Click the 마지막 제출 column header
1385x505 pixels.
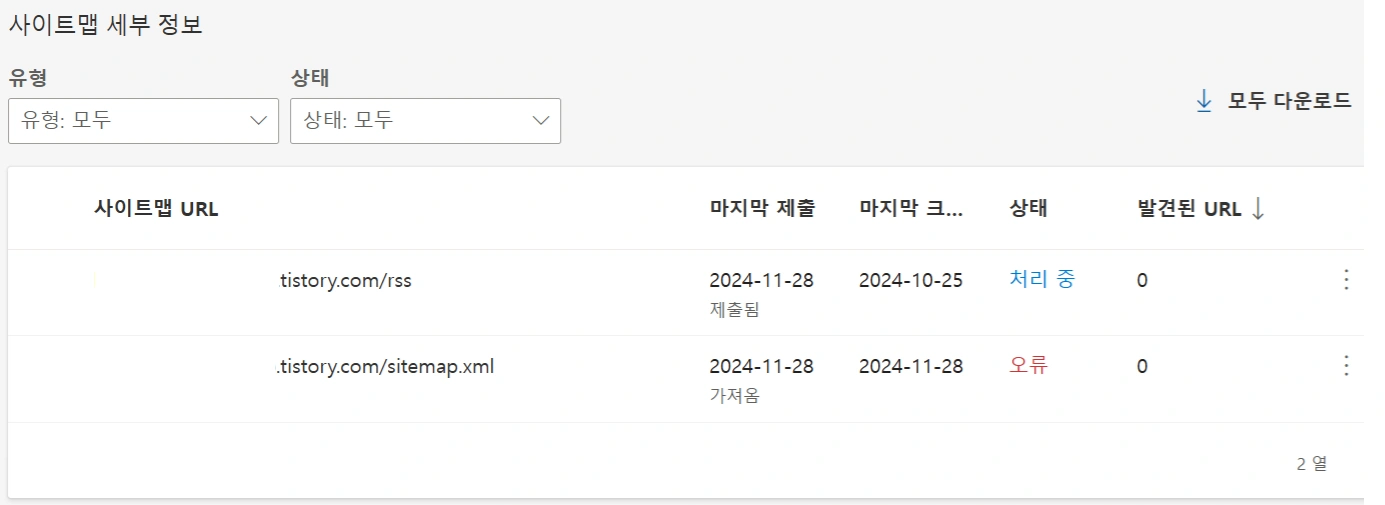point(762,209)
